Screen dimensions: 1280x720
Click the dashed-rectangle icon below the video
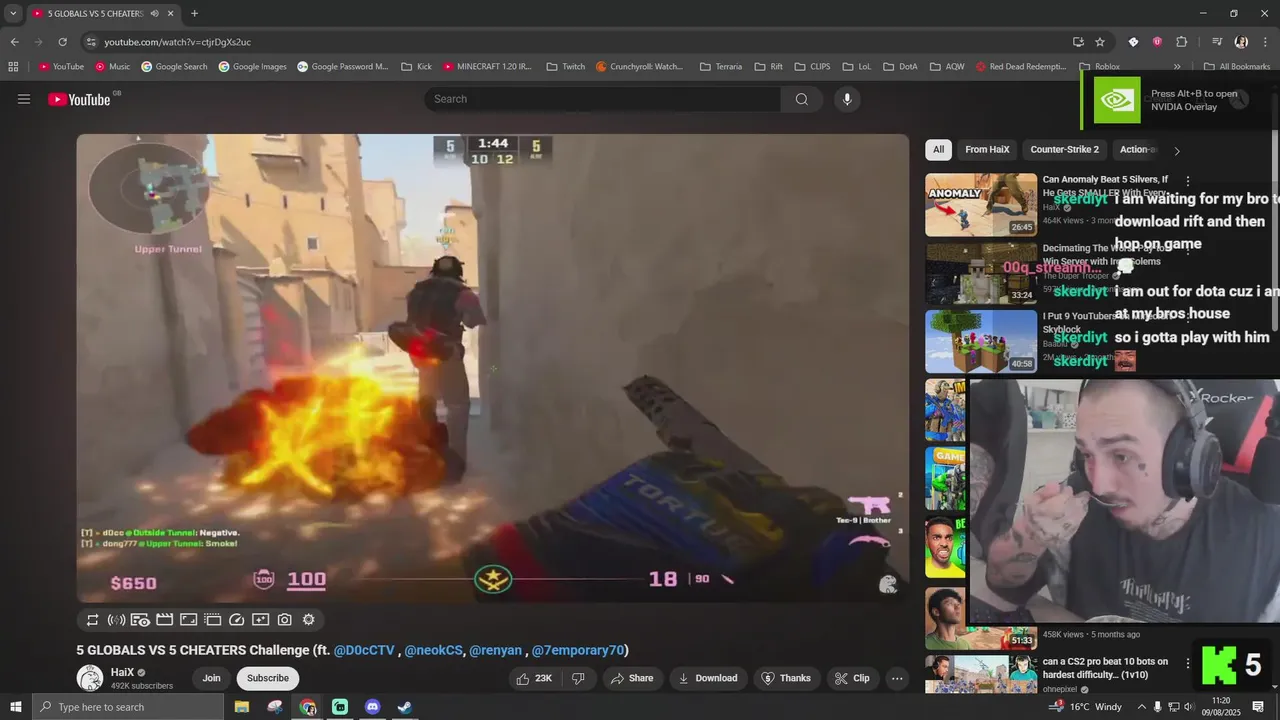pyautogui.click(x=212, y=620)
